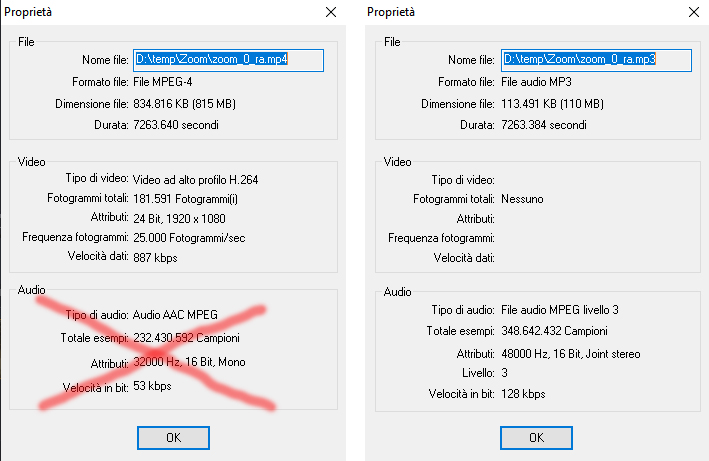Click '348.642.432 Campioni' sample total
709x461 pixels.
click(554, 331)
